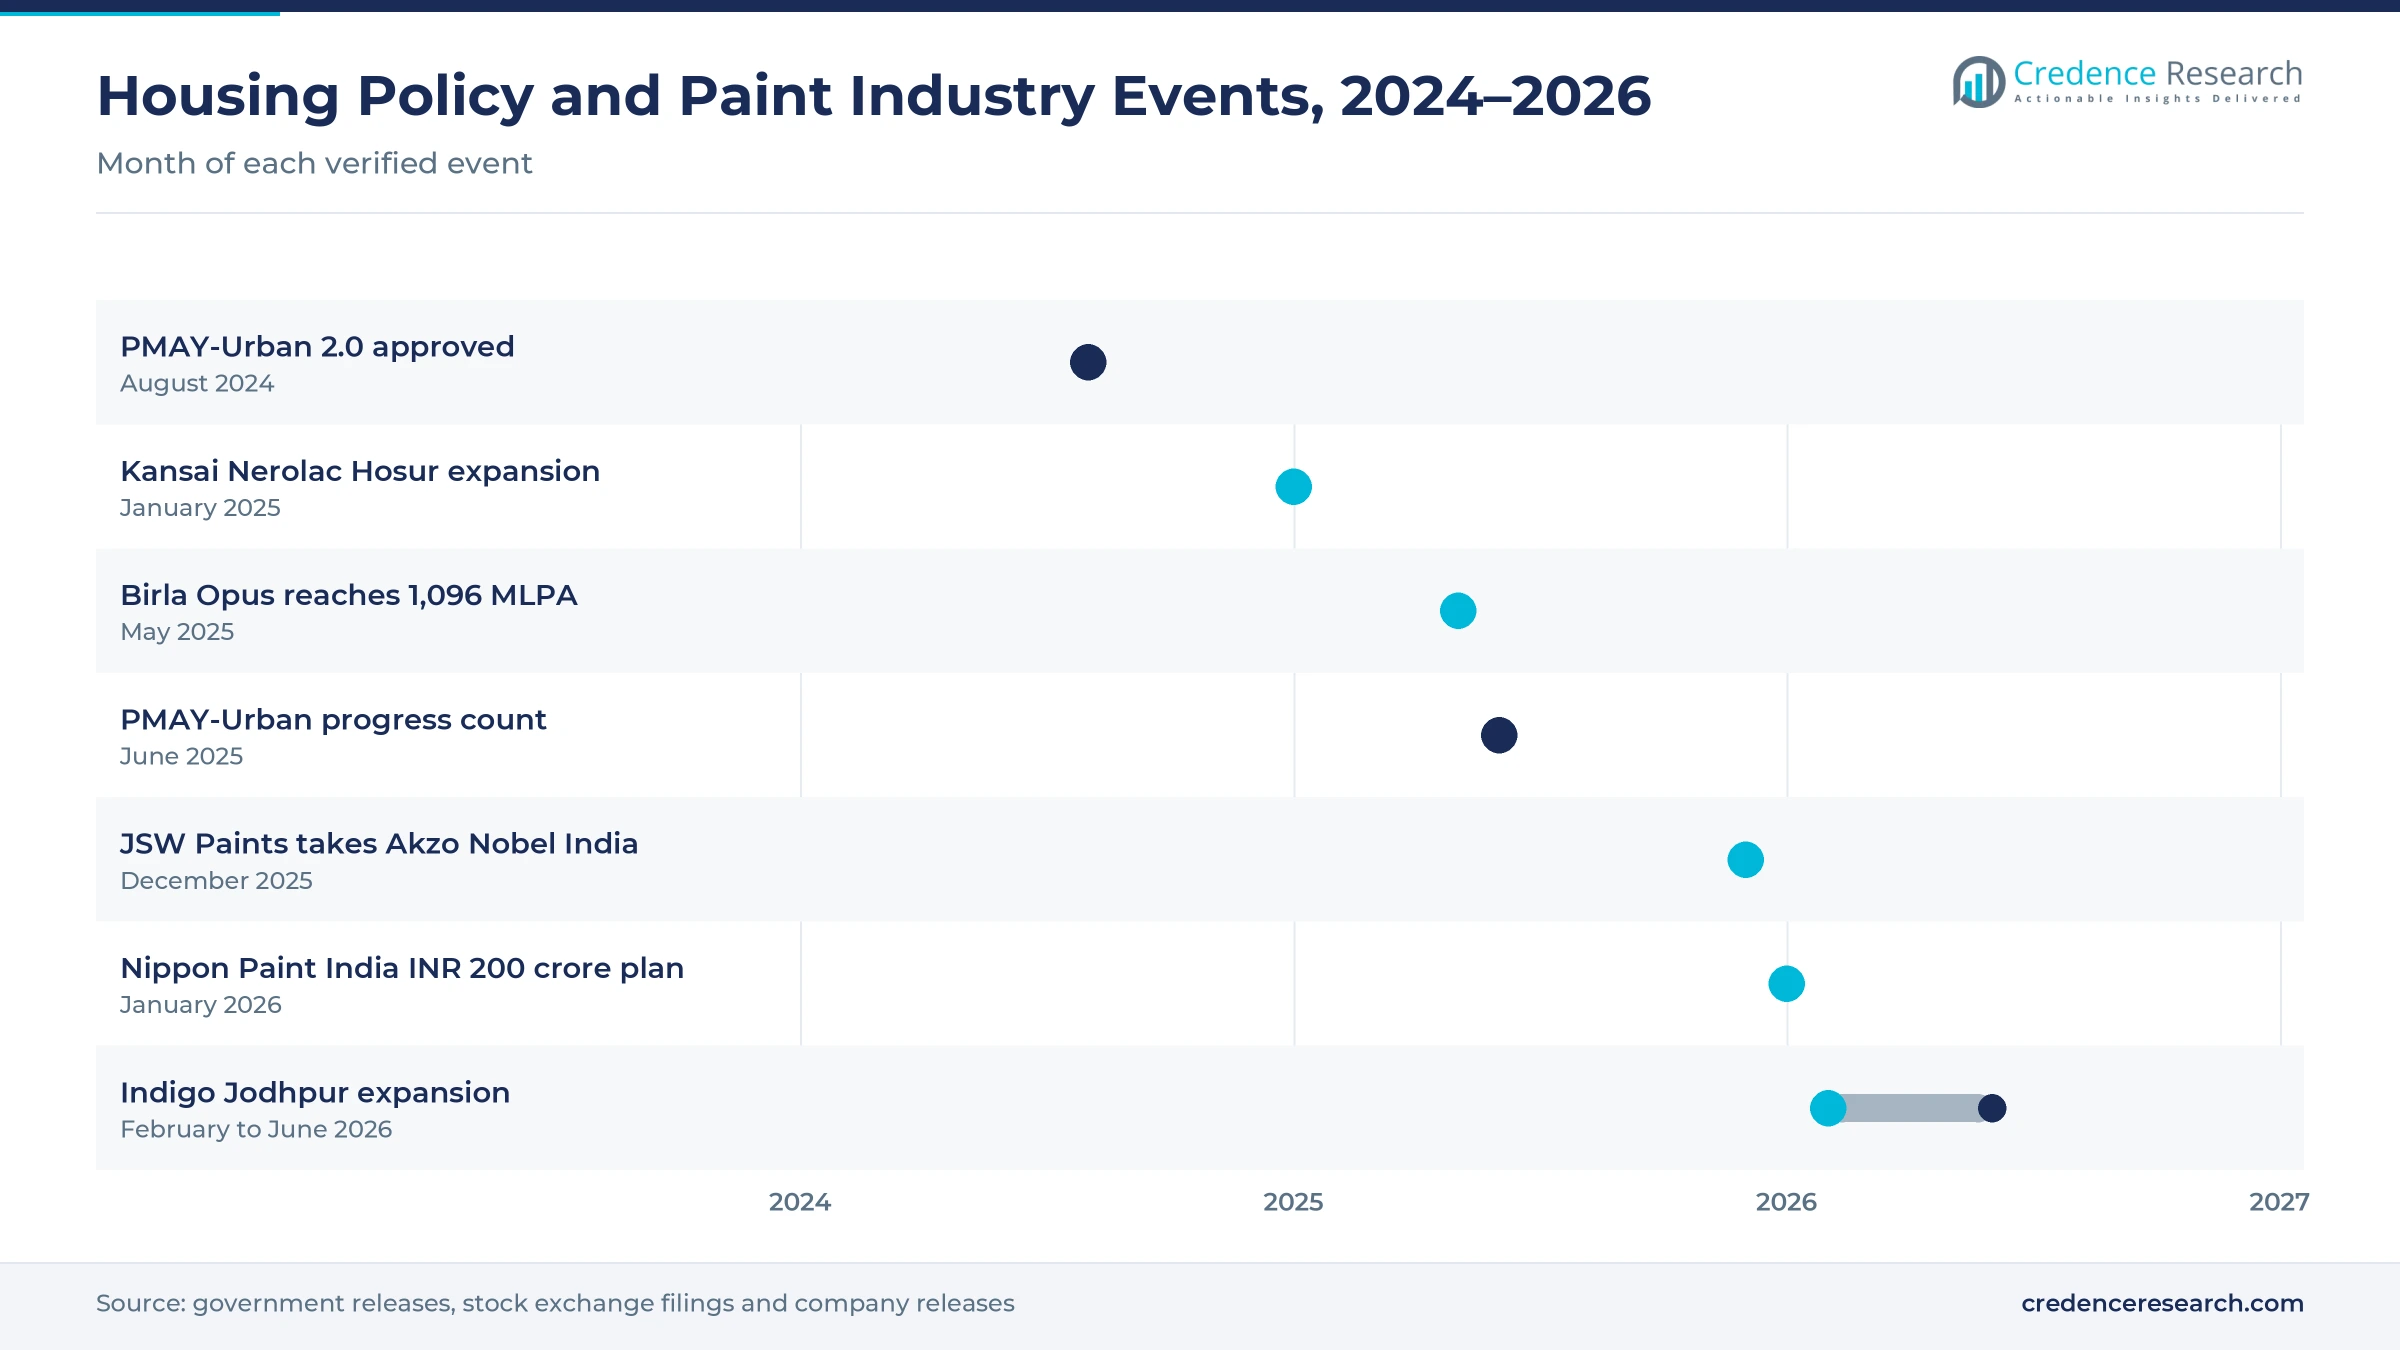Click the Birla Opus May 2025 marker
The height and width of the screenshot is (1350, 2400).
pos(1458,611)
